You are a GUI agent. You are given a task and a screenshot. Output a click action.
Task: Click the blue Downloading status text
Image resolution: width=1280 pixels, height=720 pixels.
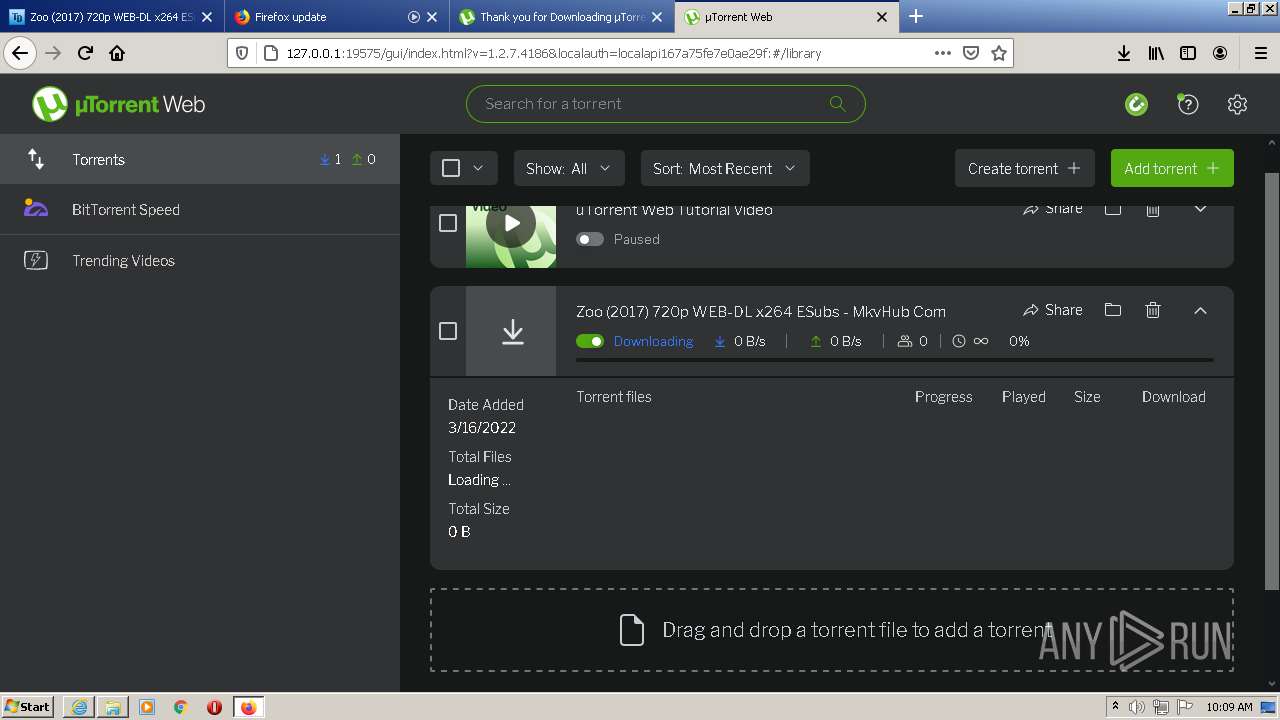point(653,341)
